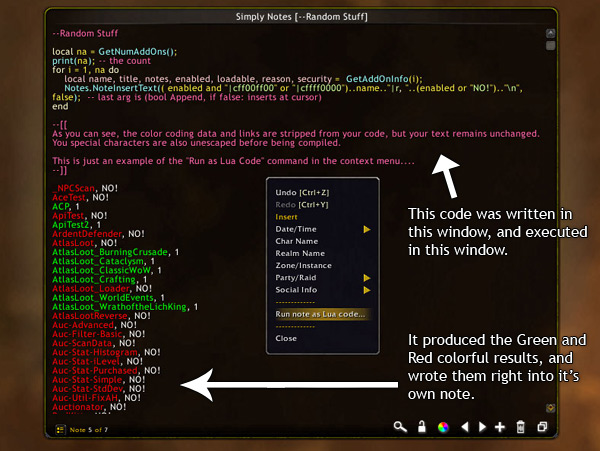Click the Auc-Stat-Purchased, NO! row
This screenshot has height=451, width=600.
pos(106,371)
